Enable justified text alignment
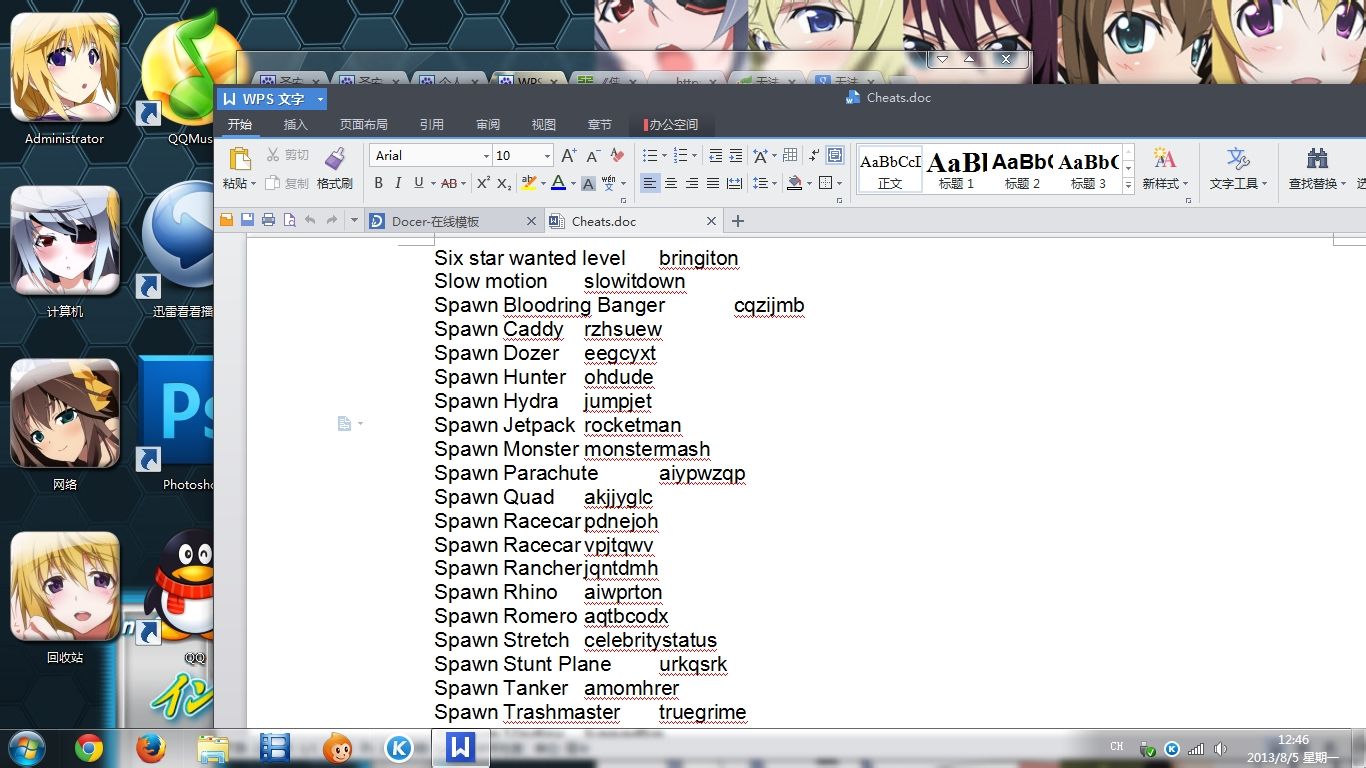1366x768 pixels. click(x=713, y=183)
